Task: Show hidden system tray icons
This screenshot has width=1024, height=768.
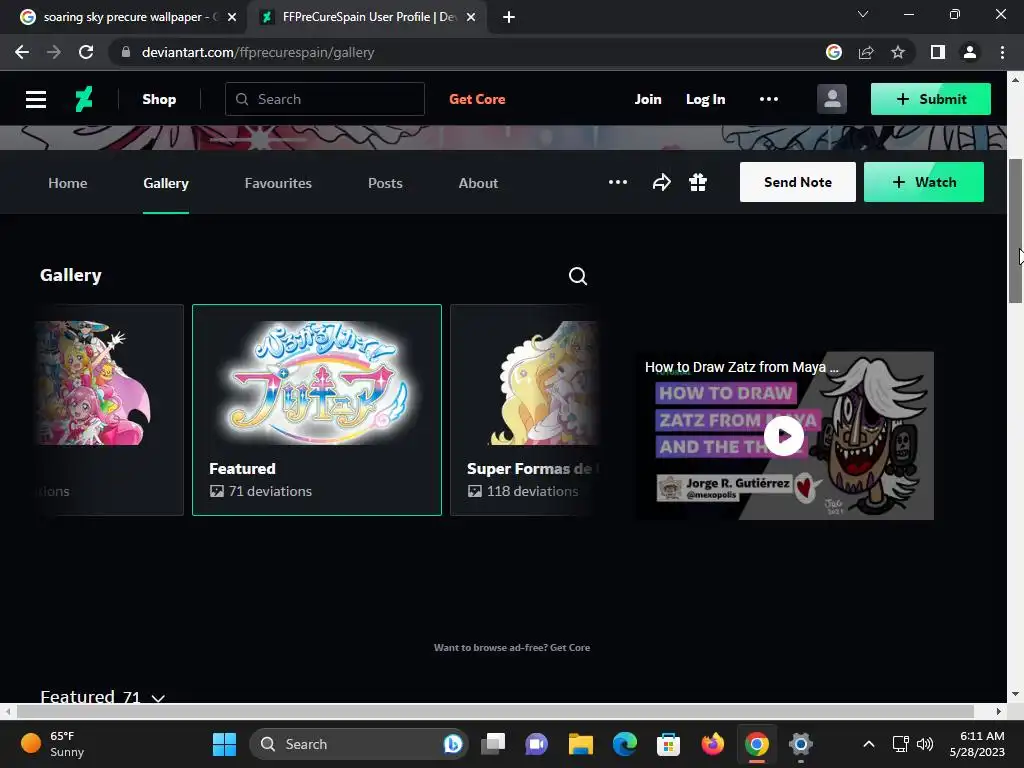Action: [x=869, y=744]
